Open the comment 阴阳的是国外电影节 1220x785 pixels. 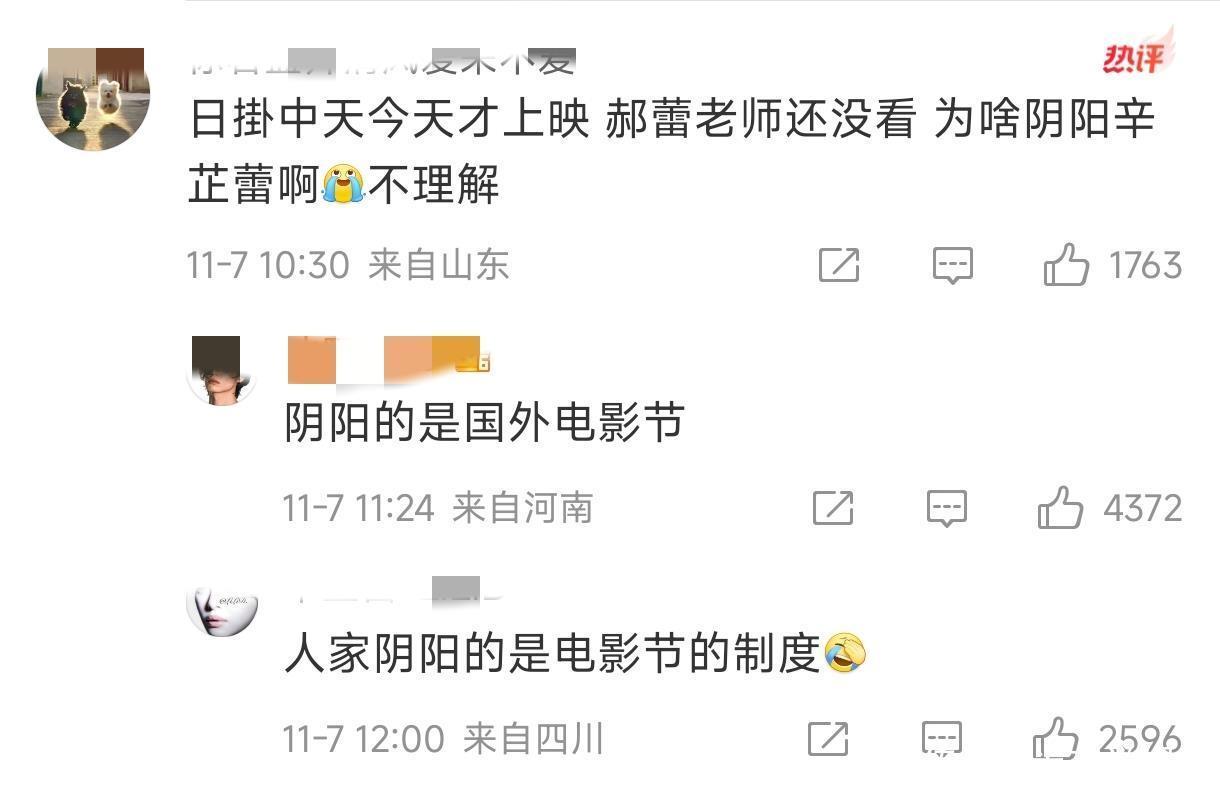(485, 423)
